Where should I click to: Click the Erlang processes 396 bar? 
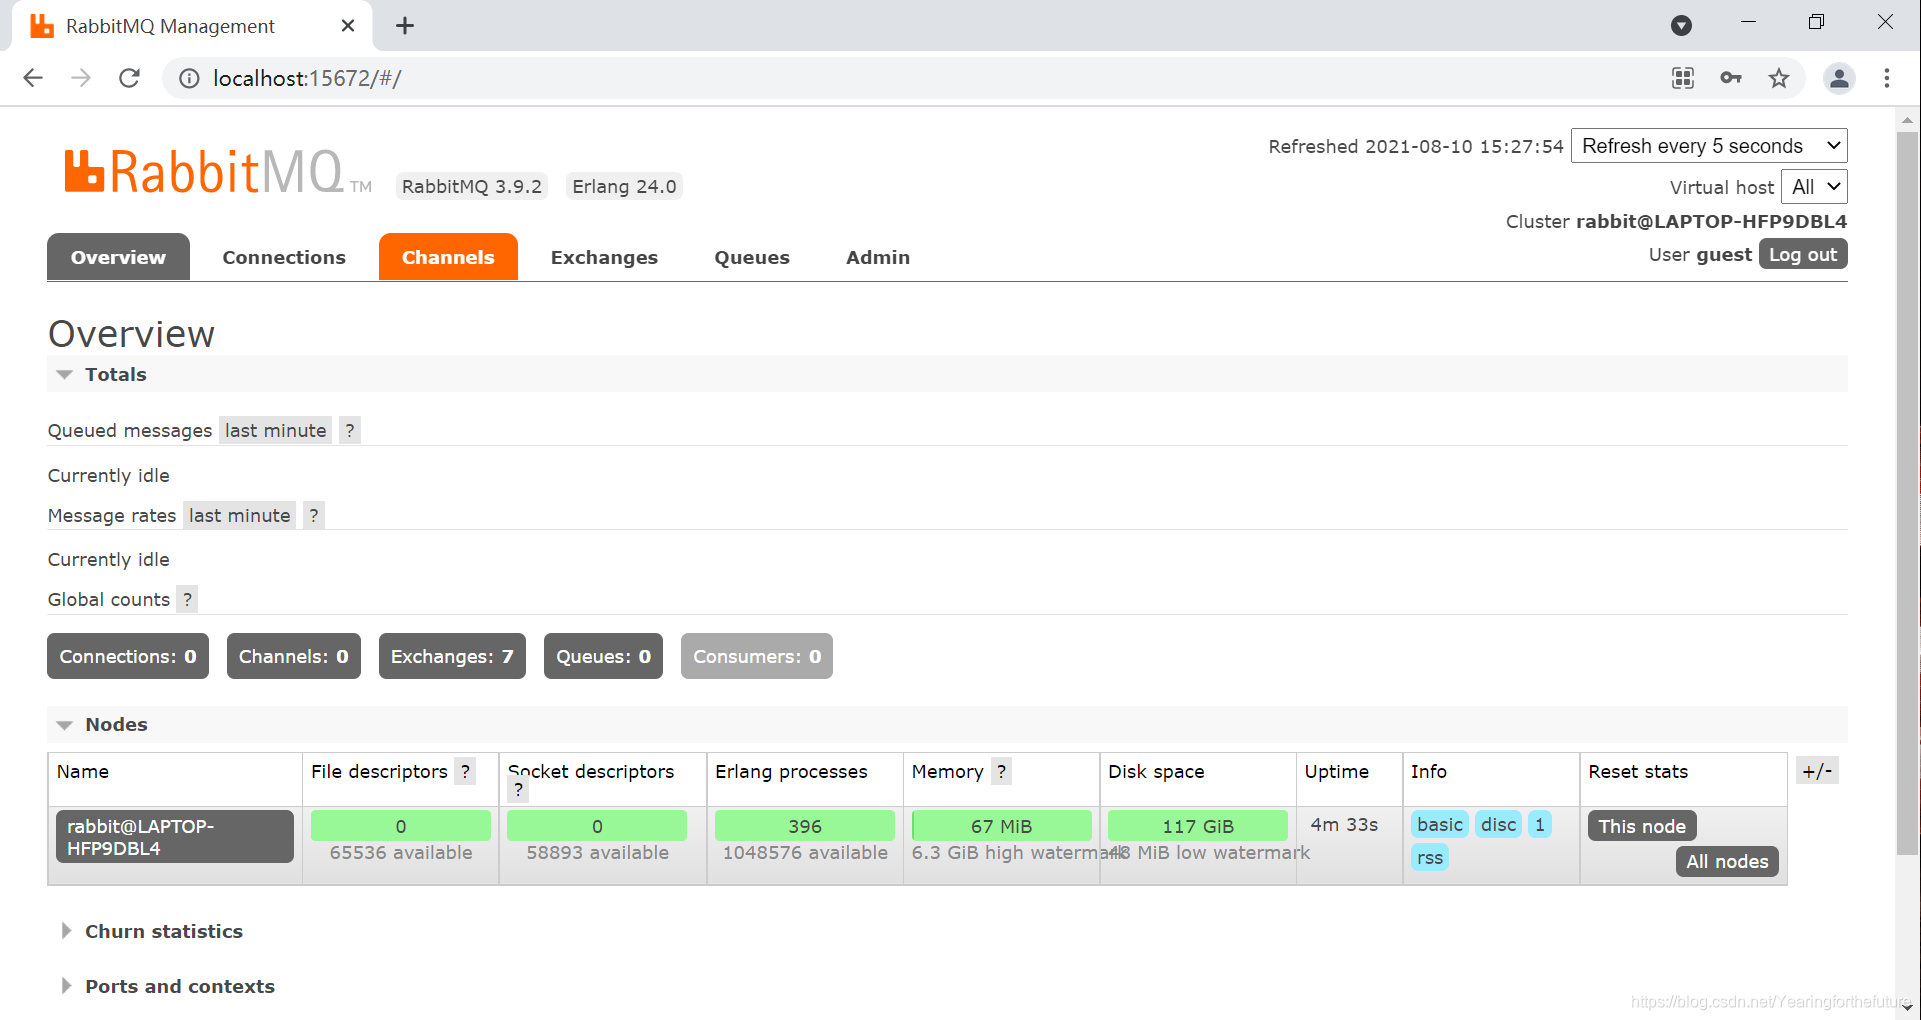(x=805, y=826)
